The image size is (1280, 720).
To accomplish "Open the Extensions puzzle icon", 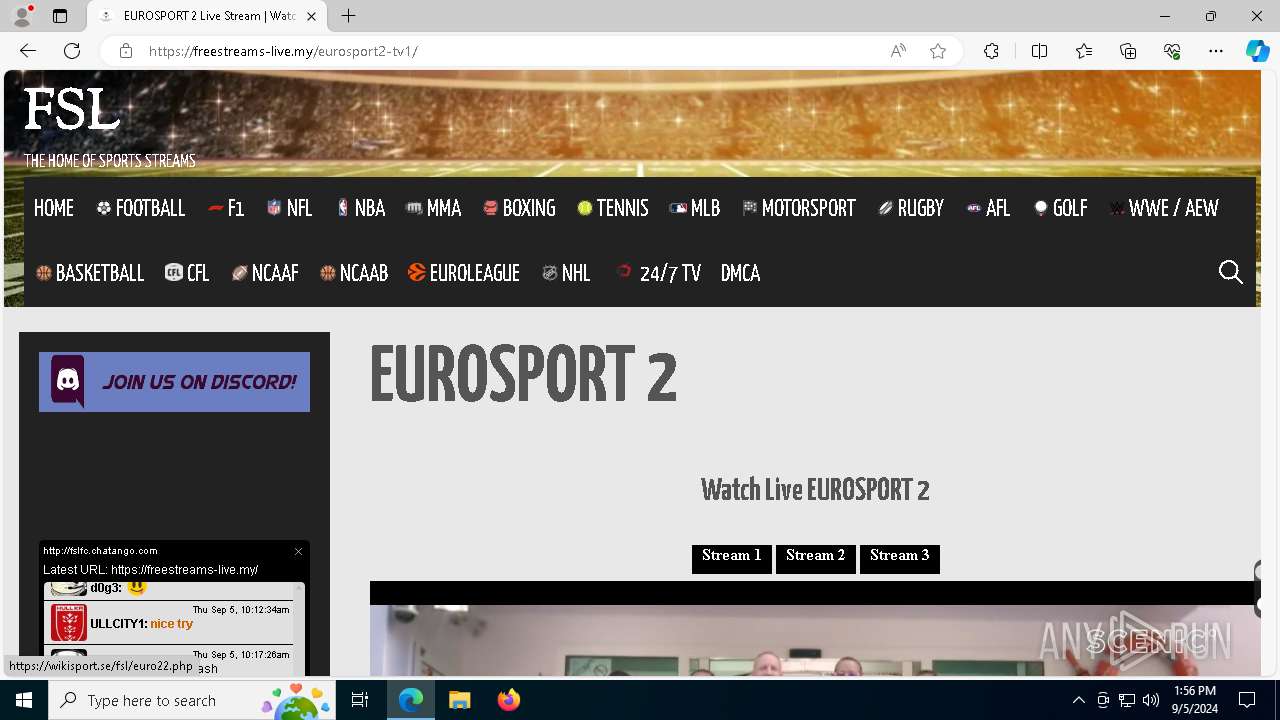I will [x=991, y=51].
